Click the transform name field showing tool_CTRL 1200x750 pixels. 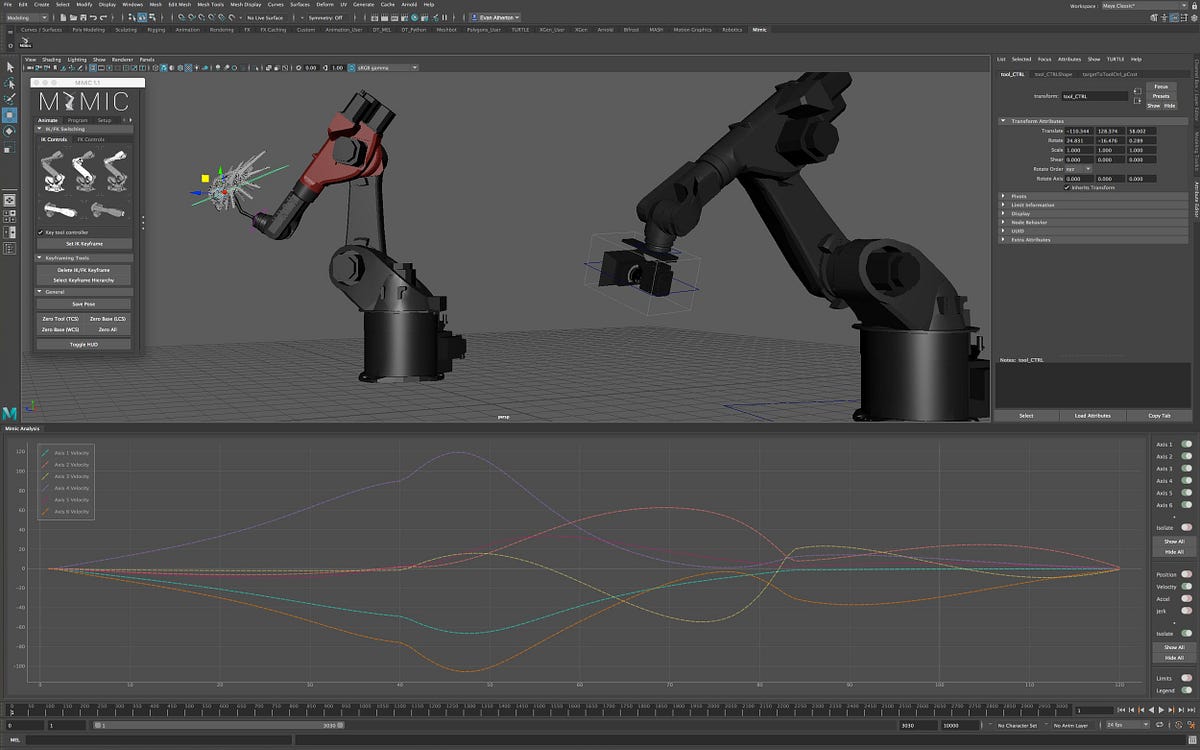pos(1094,96)
